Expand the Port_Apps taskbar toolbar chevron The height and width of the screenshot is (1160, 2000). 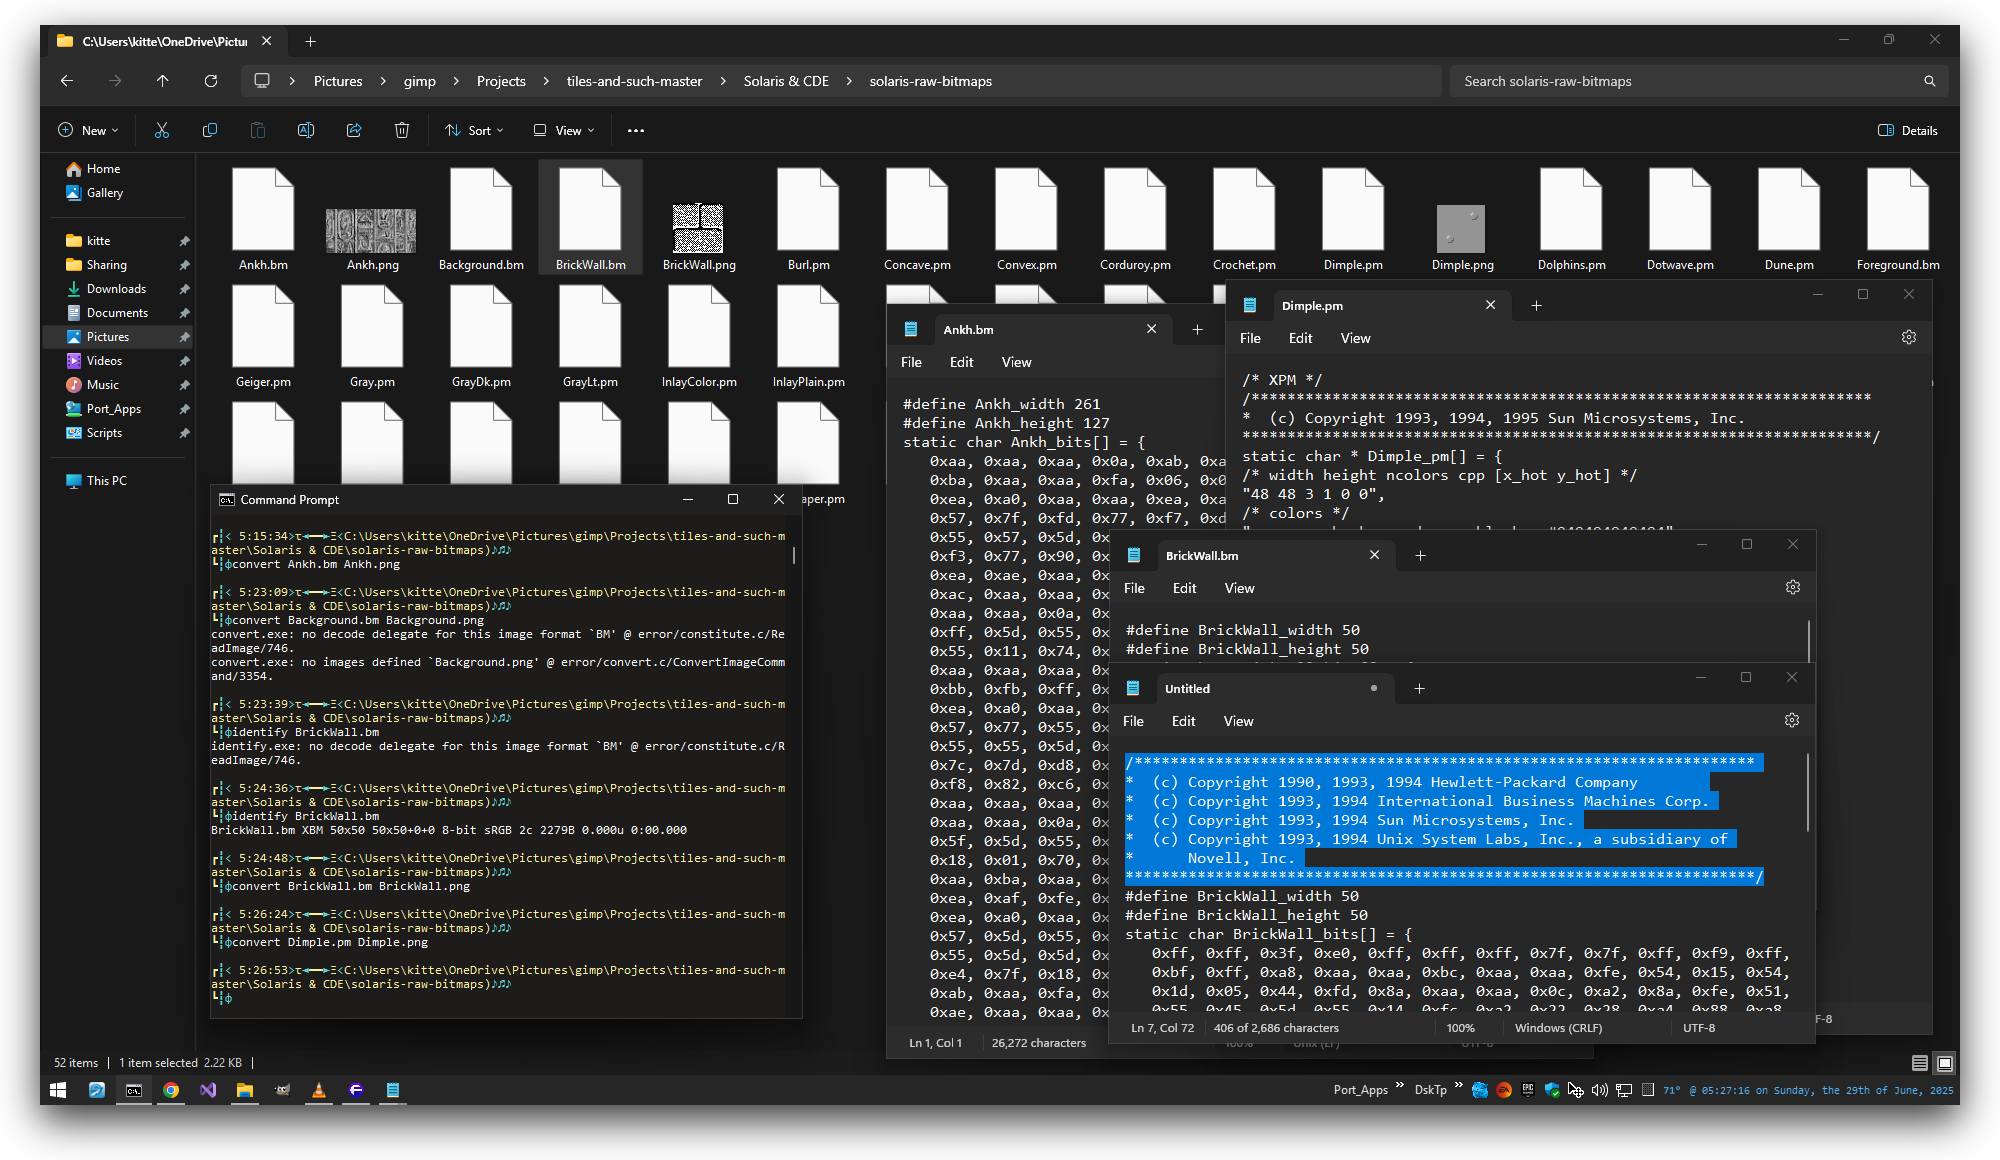(x=1399, y=1086)
